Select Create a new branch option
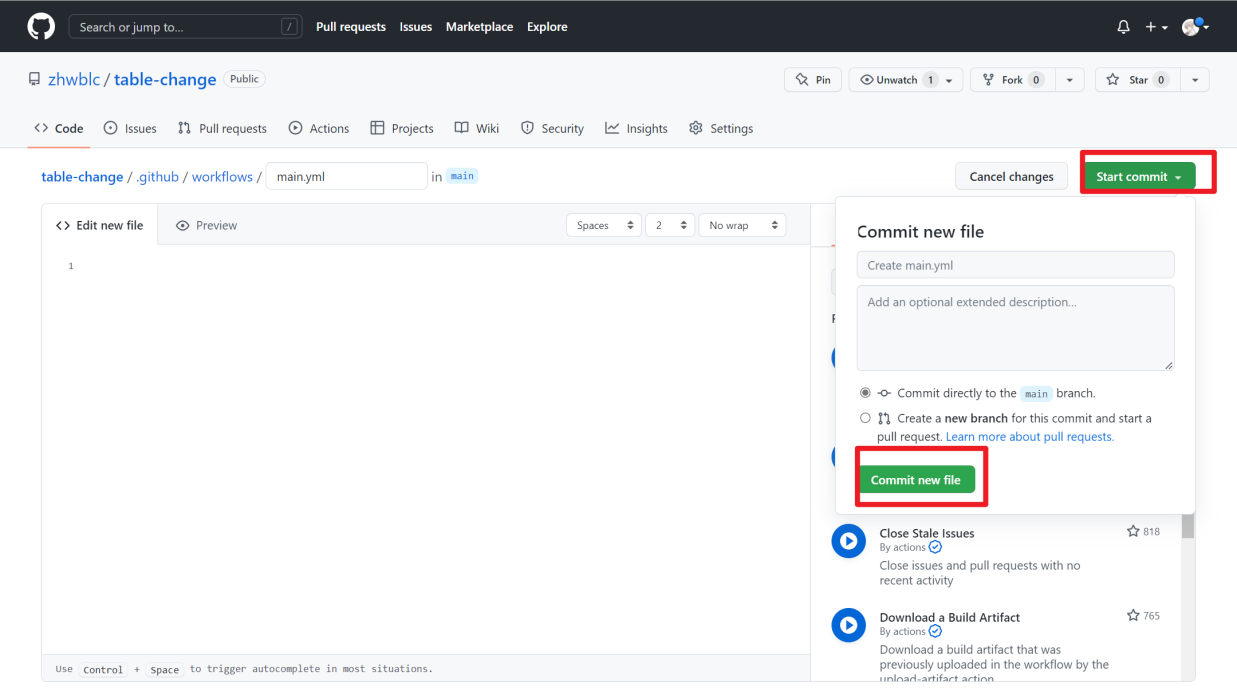The width and height of the screenshot is (1237, 695). (865, 418)
